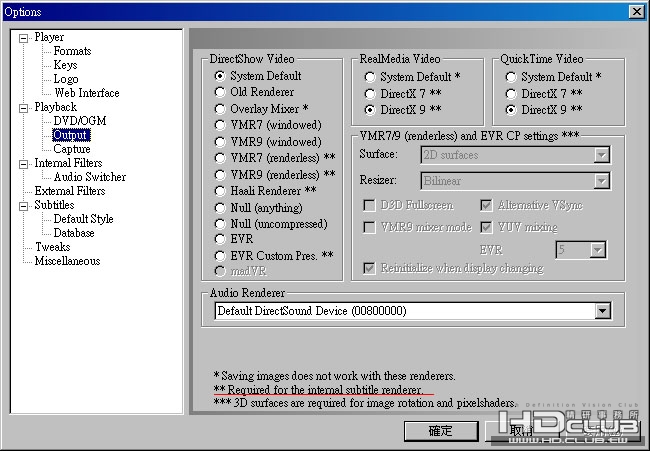The image size is (650, 451).
Task: Toggle the D3D Fullscreen checkbox
Action: (369, 205)
